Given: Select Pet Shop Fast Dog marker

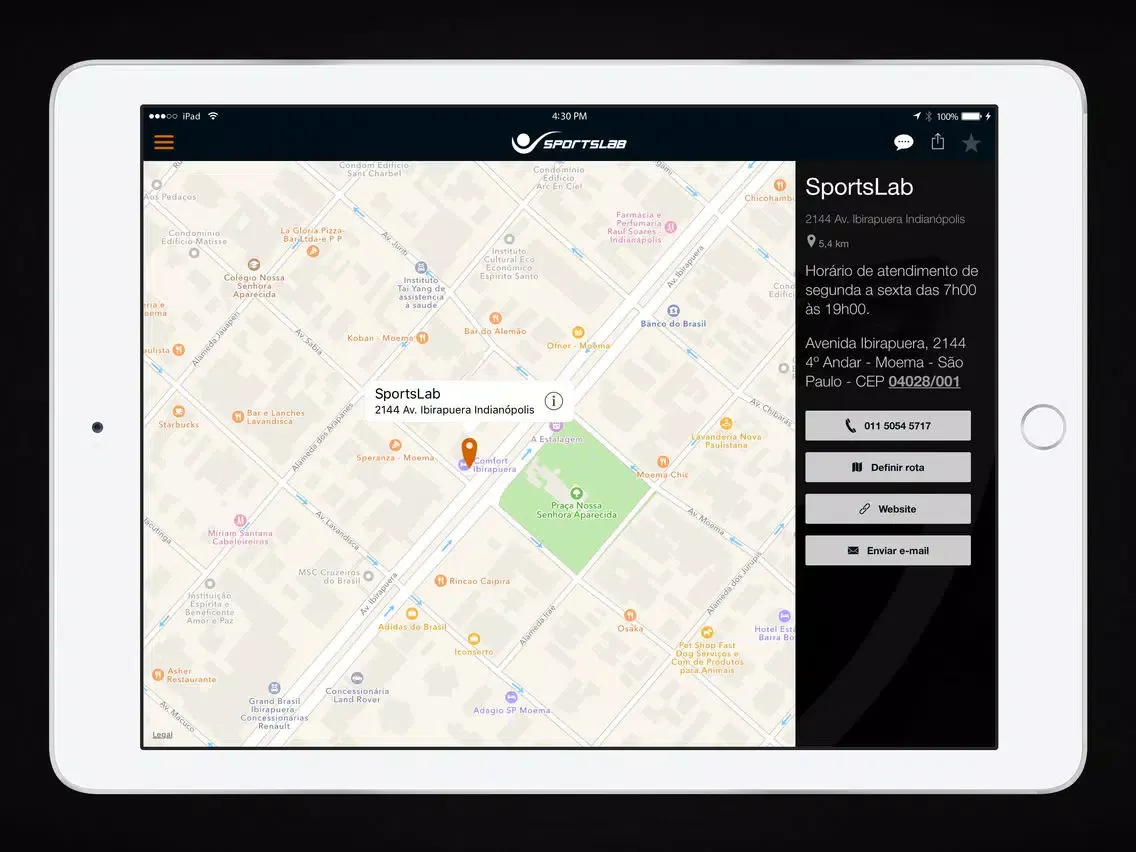Looking at the screenshot, I should tap(706, 632).
